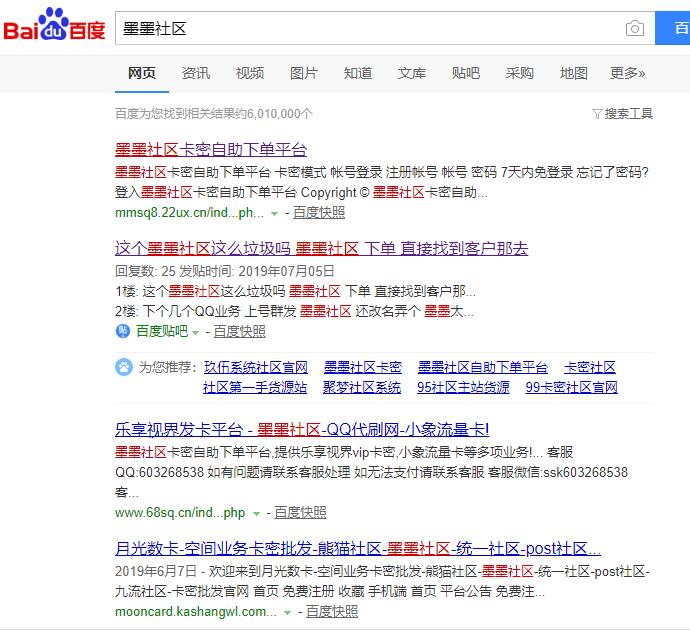Click suggestion 99卡密社区官网

572,388
